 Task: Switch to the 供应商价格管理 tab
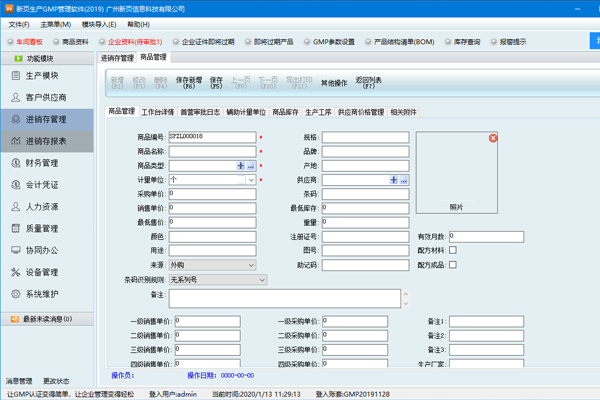click(360, 112)
